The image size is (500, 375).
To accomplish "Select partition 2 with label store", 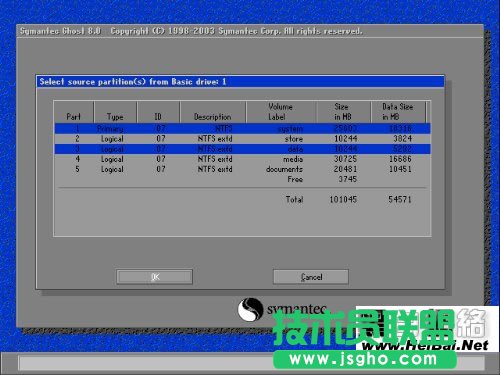I will pyautogui.click(x=242, y=139).
